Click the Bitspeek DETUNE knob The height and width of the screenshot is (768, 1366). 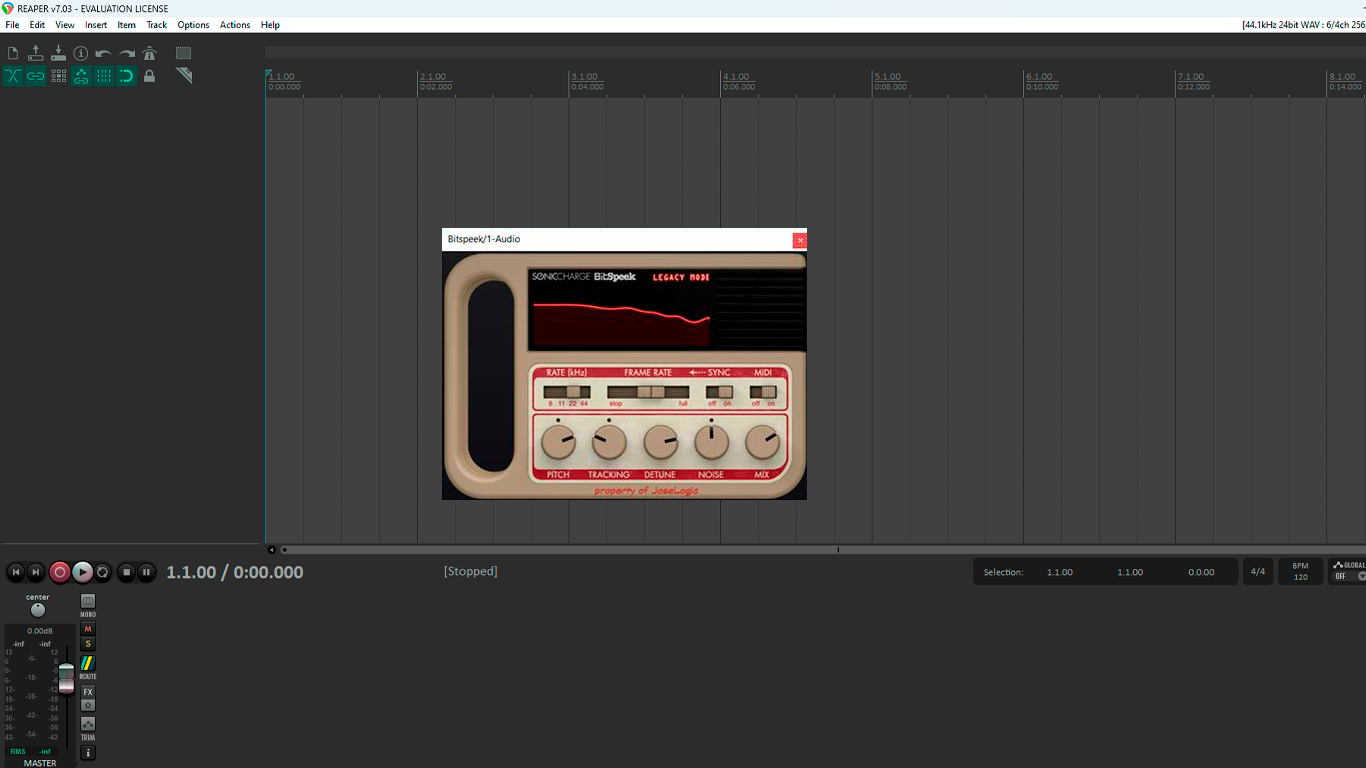[660, 442]
